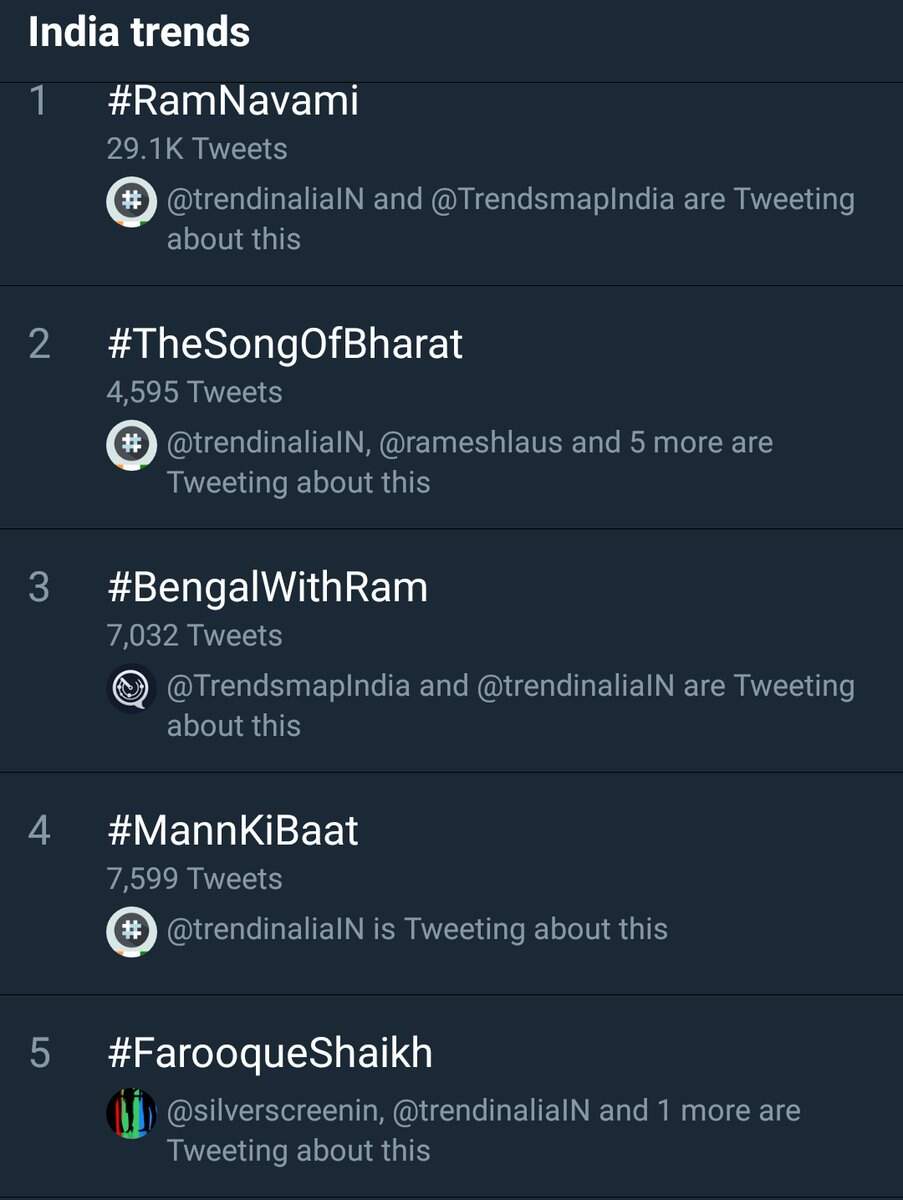Tap the rank number 1 entry
The width and height of the screenshot is (903, 1200).
[38, 101]
